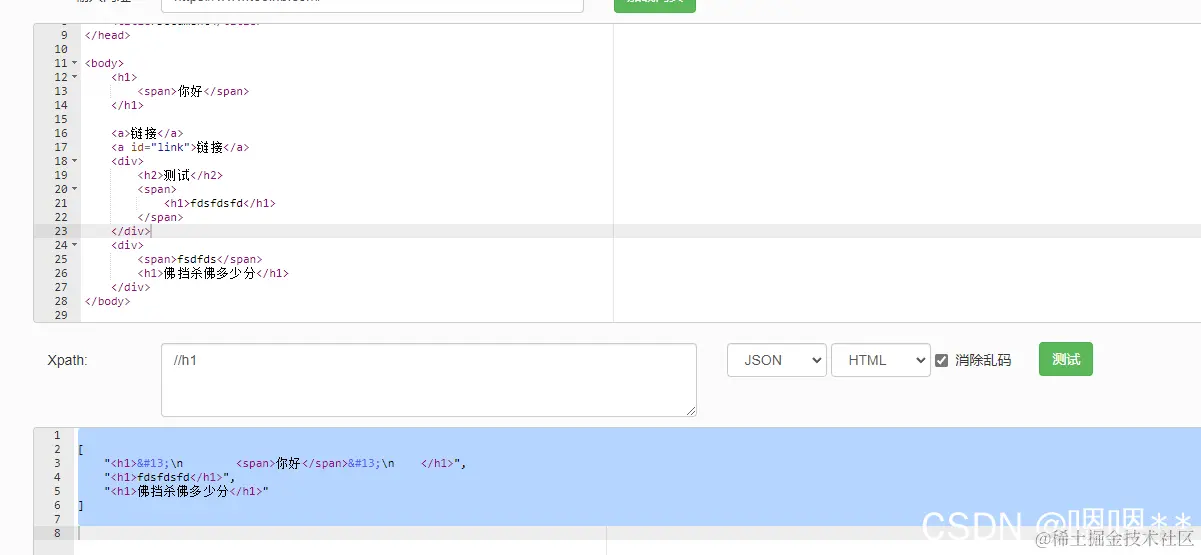Screen dimensions: 1201x555
Task: Click the Xpath input field containing //h1
Action: coord(428,380)
